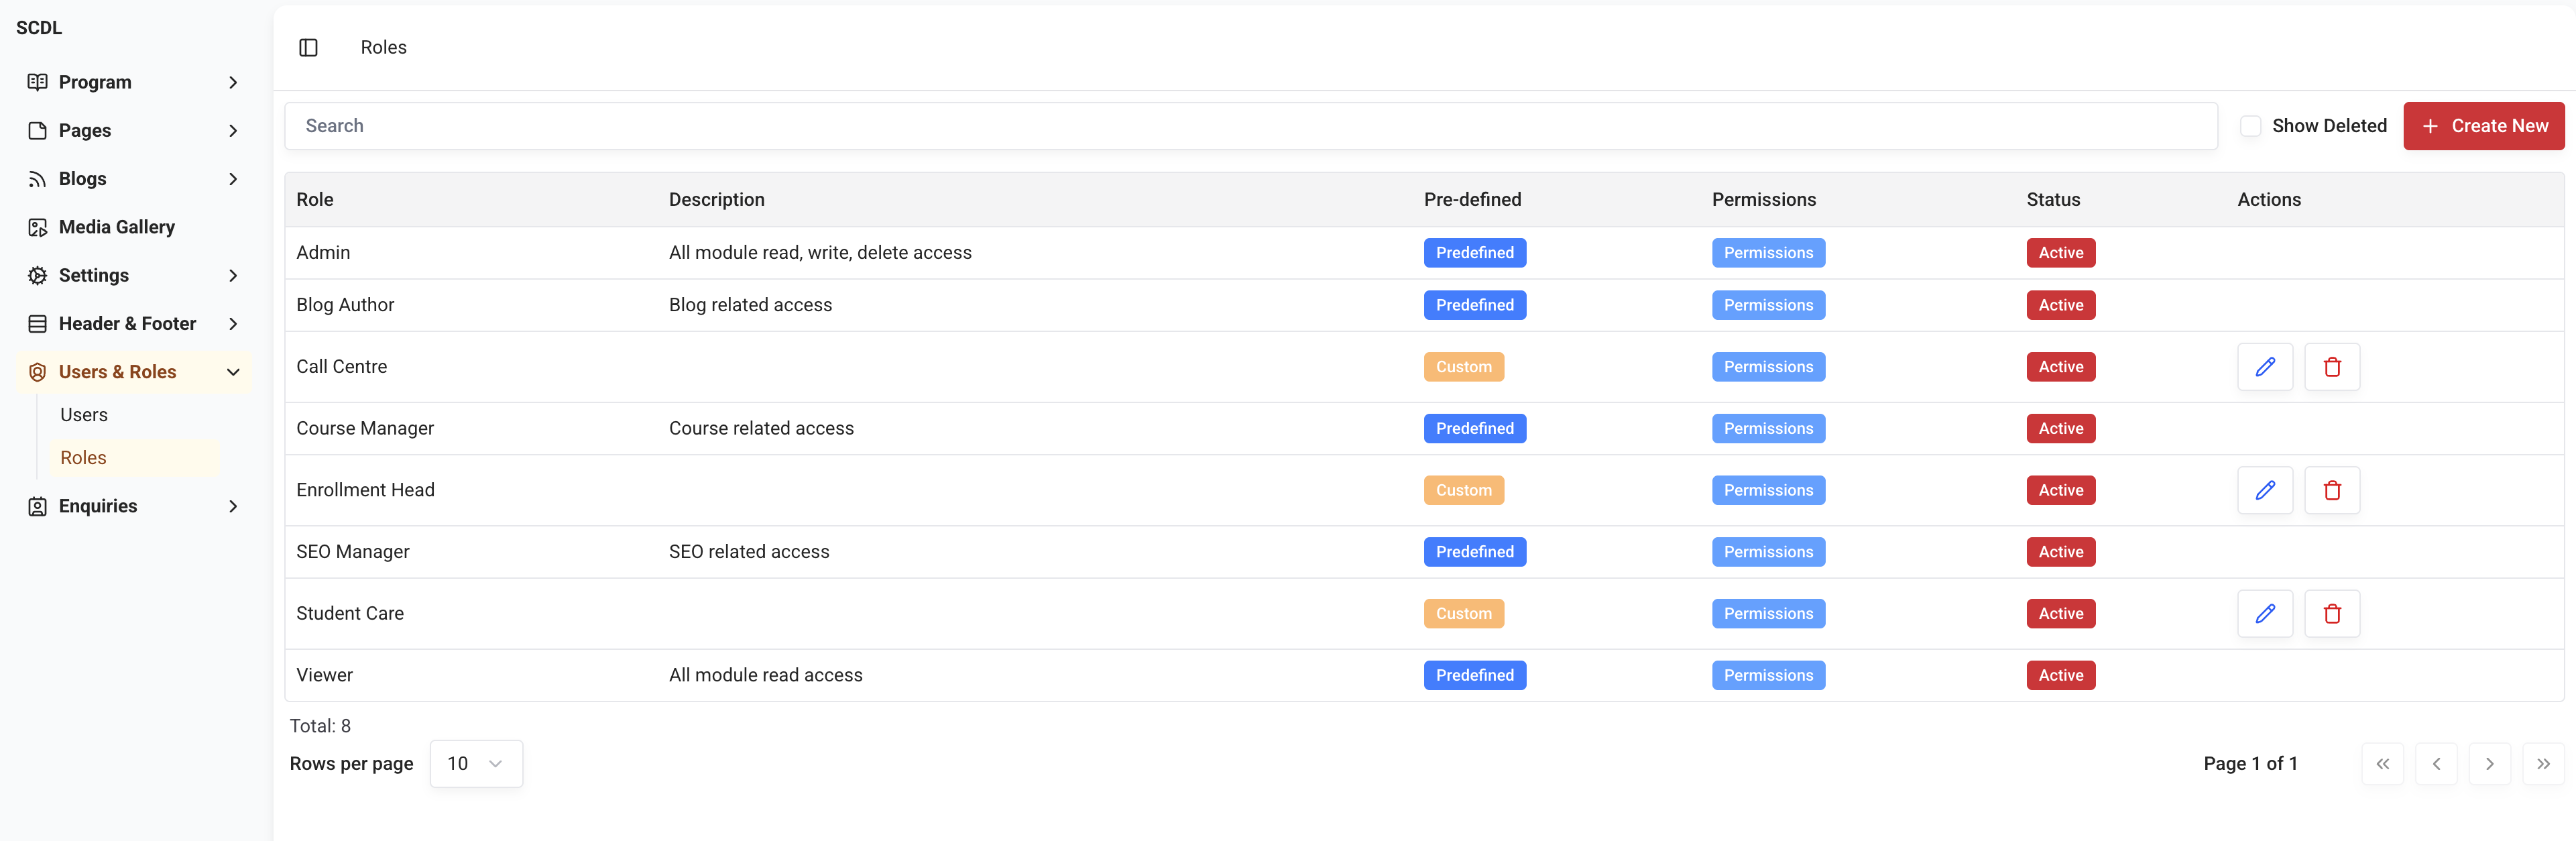Click the Pages document icon
Image resolution: width=2576 pixels, height=841 pixels.
click(x=37, y=130)
